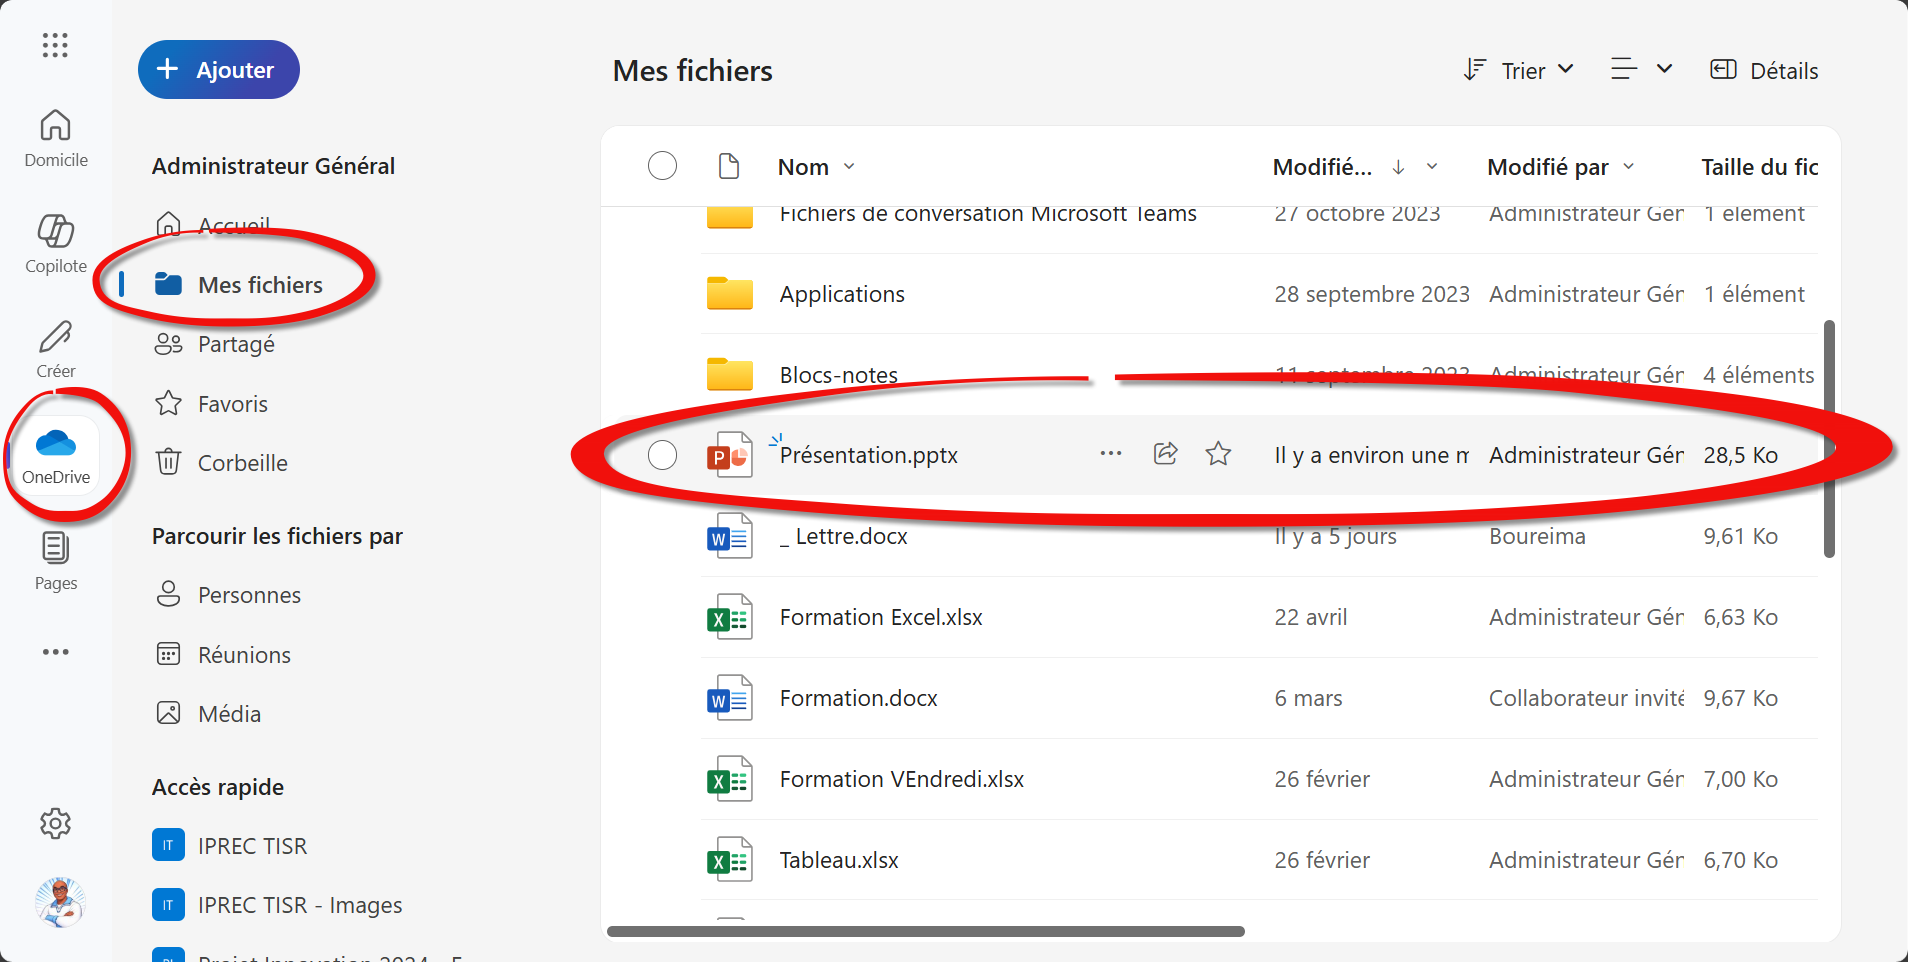Click the Ajouter button

click(x=219, y=70)
